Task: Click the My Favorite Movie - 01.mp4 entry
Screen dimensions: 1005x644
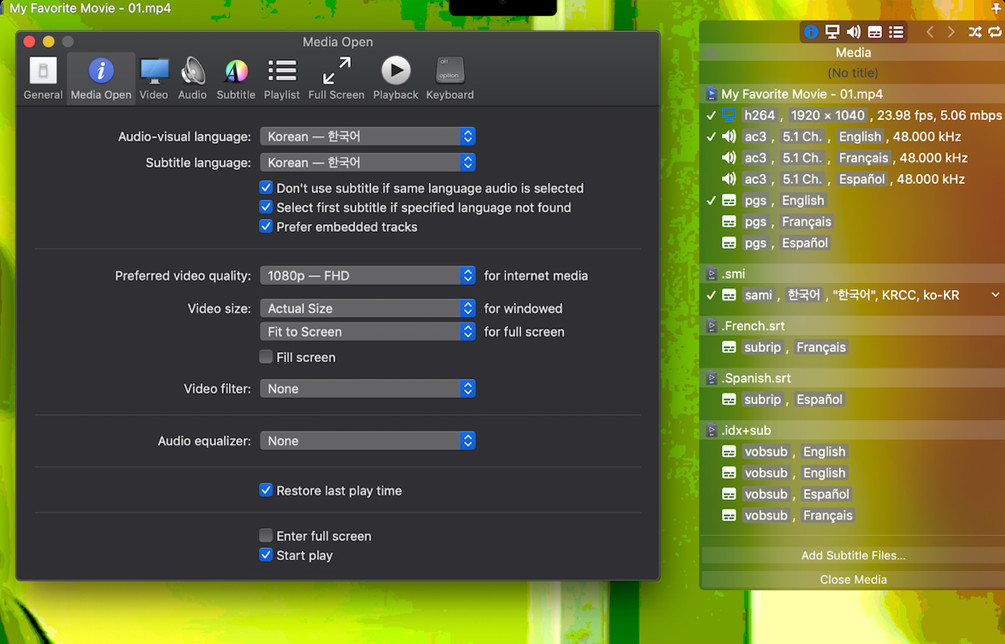Action: (x=852, y=94)
